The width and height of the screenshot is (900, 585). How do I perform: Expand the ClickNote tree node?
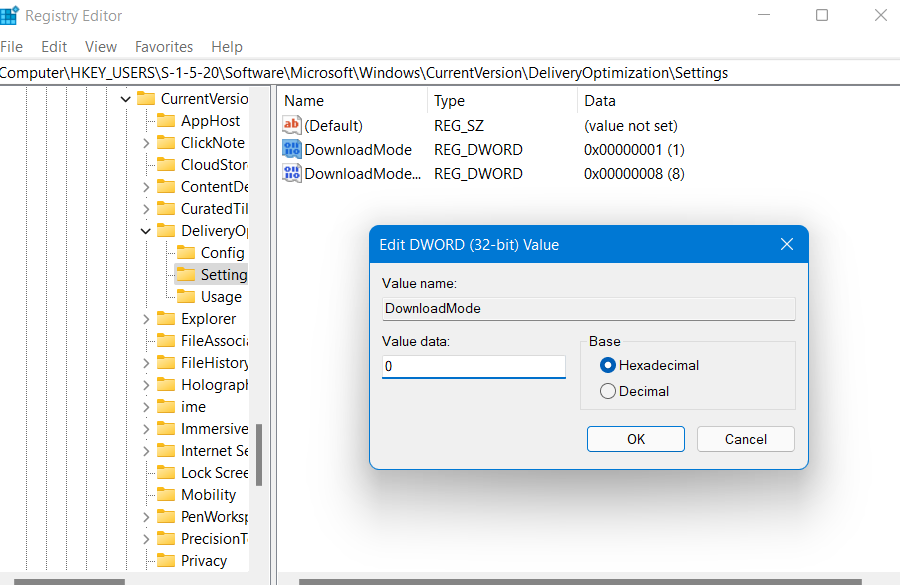(x=146, y=143)
